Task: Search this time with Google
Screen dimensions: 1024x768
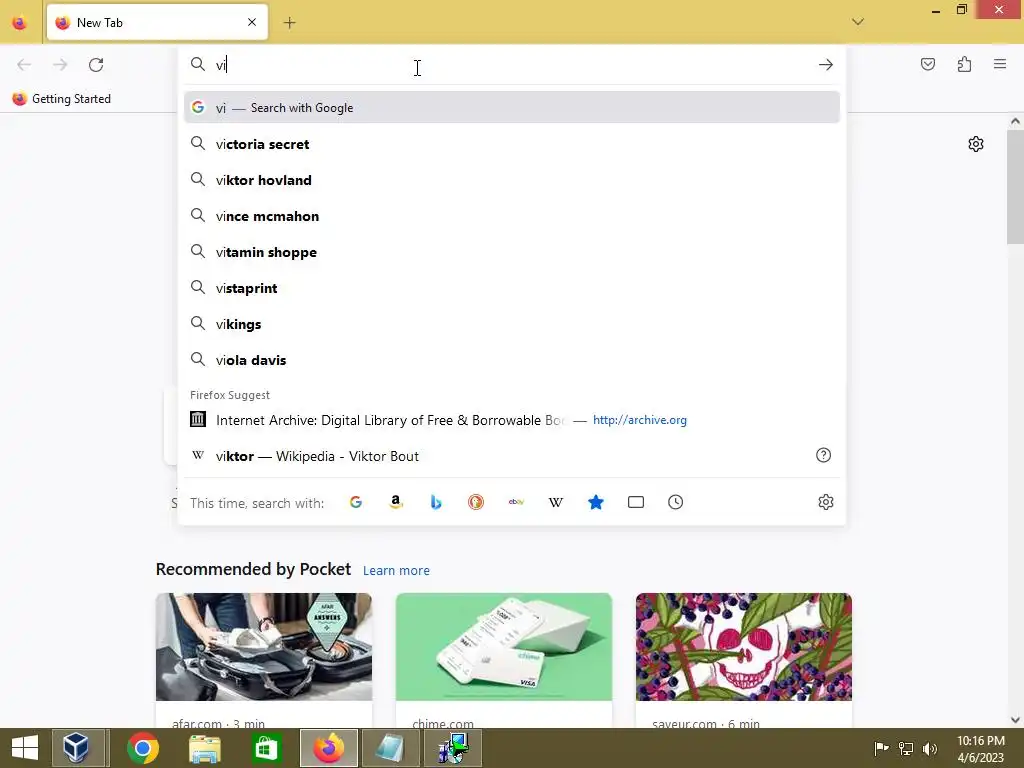Action: (356, 502)
